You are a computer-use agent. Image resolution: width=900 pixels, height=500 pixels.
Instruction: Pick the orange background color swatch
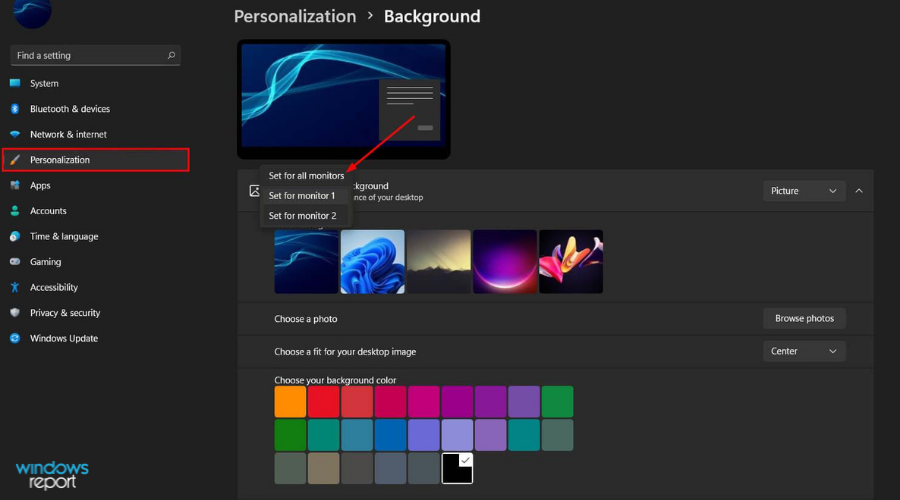click(290, 401)
